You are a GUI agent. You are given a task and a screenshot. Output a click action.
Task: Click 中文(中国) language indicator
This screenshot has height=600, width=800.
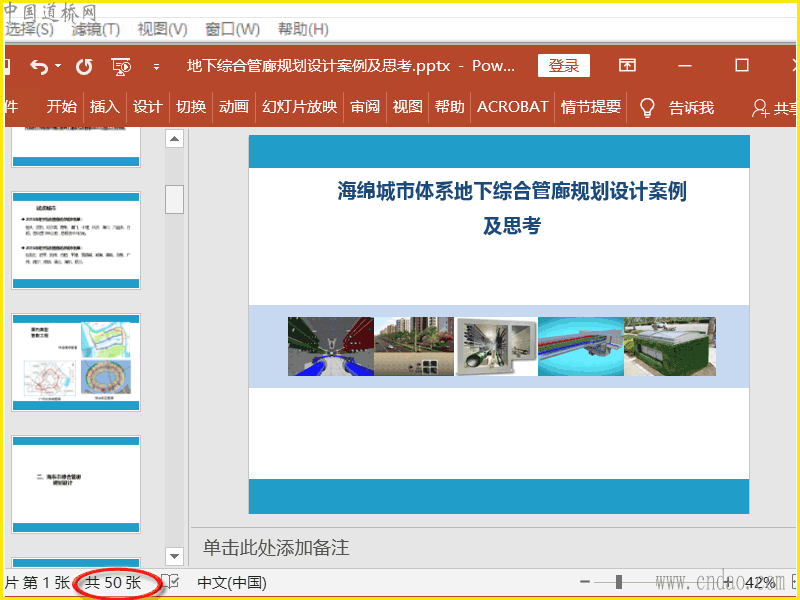[x=232, y=583]
